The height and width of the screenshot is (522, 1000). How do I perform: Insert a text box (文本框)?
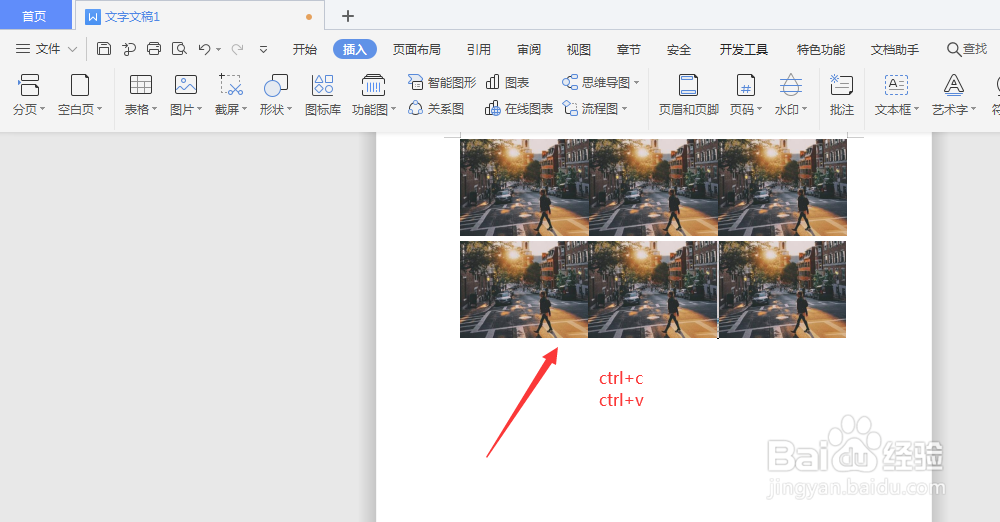pyautogui.click(x=897, y=94)
